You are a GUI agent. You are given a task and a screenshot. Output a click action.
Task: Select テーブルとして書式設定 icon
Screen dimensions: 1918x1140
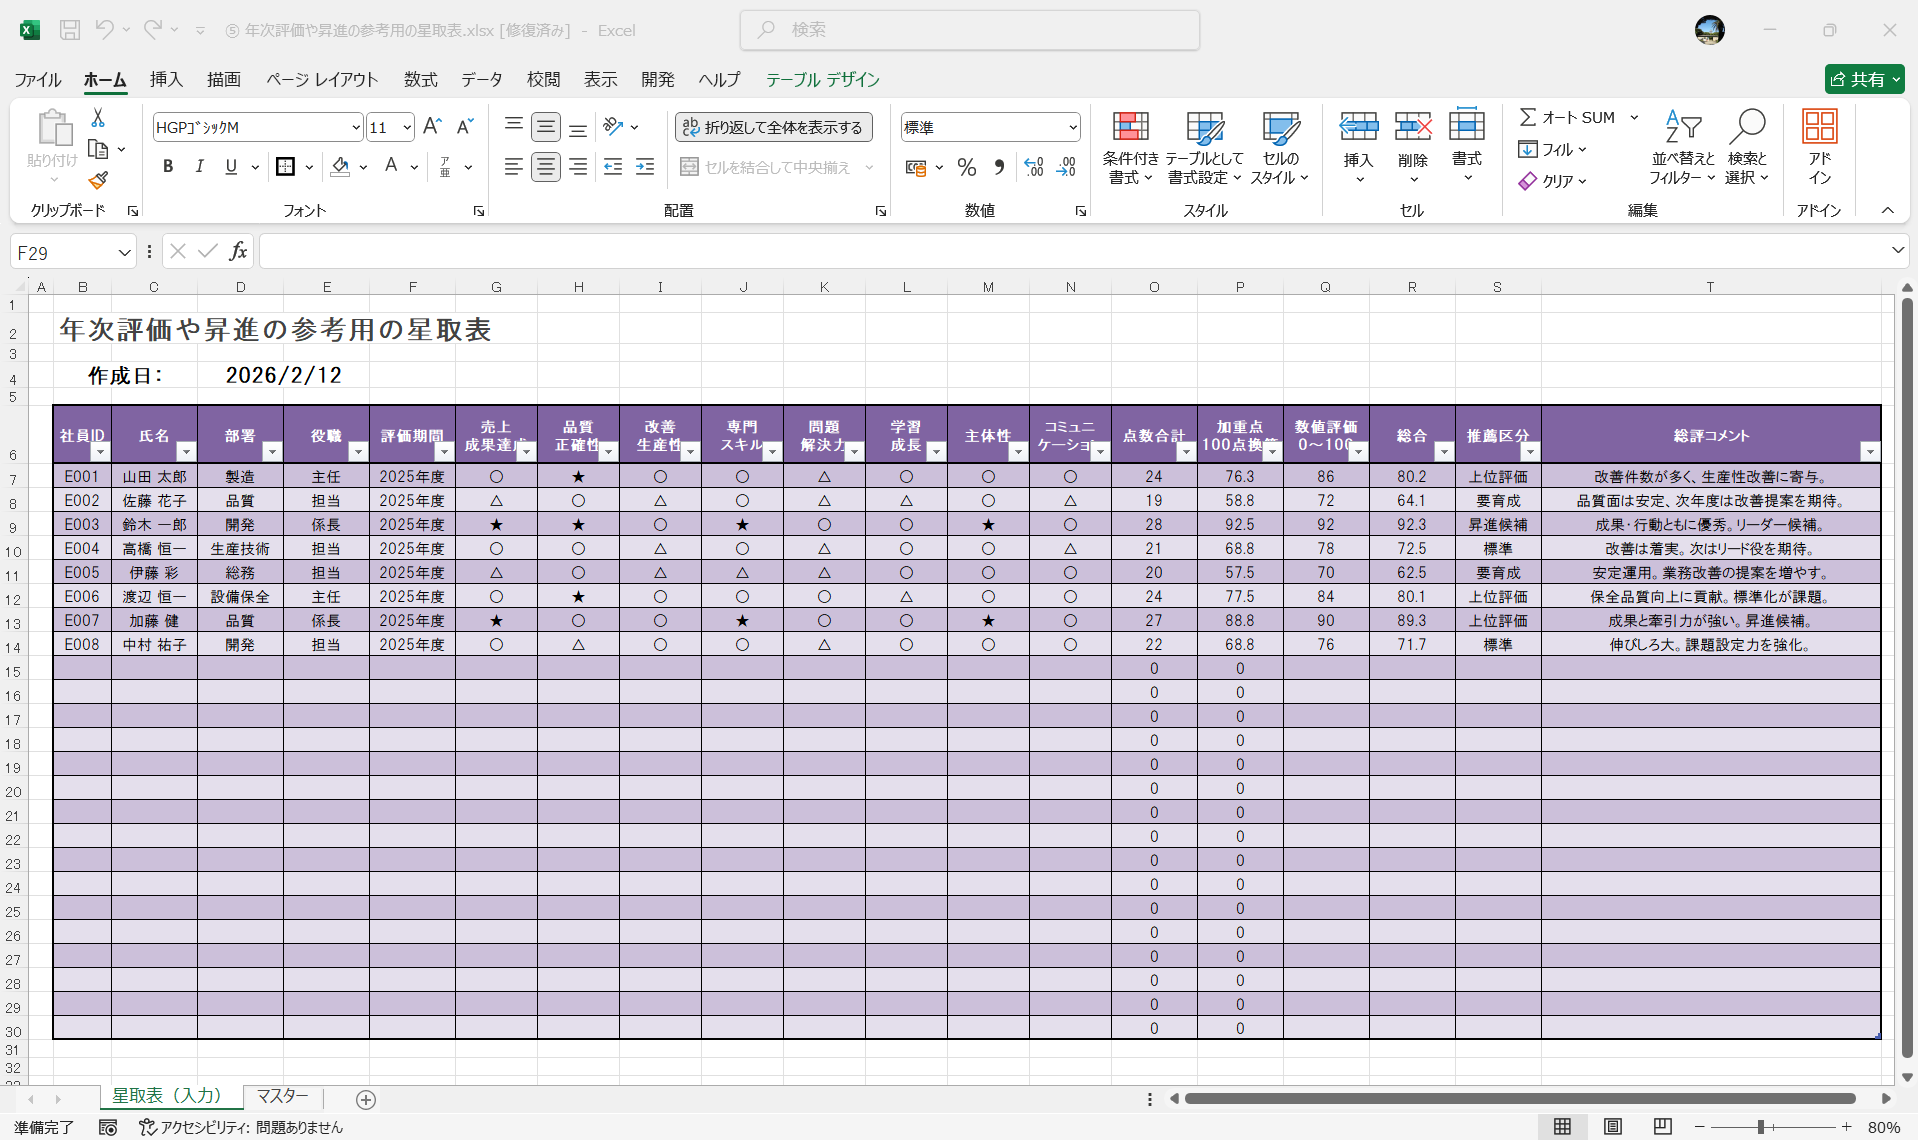coord(1205,147)
